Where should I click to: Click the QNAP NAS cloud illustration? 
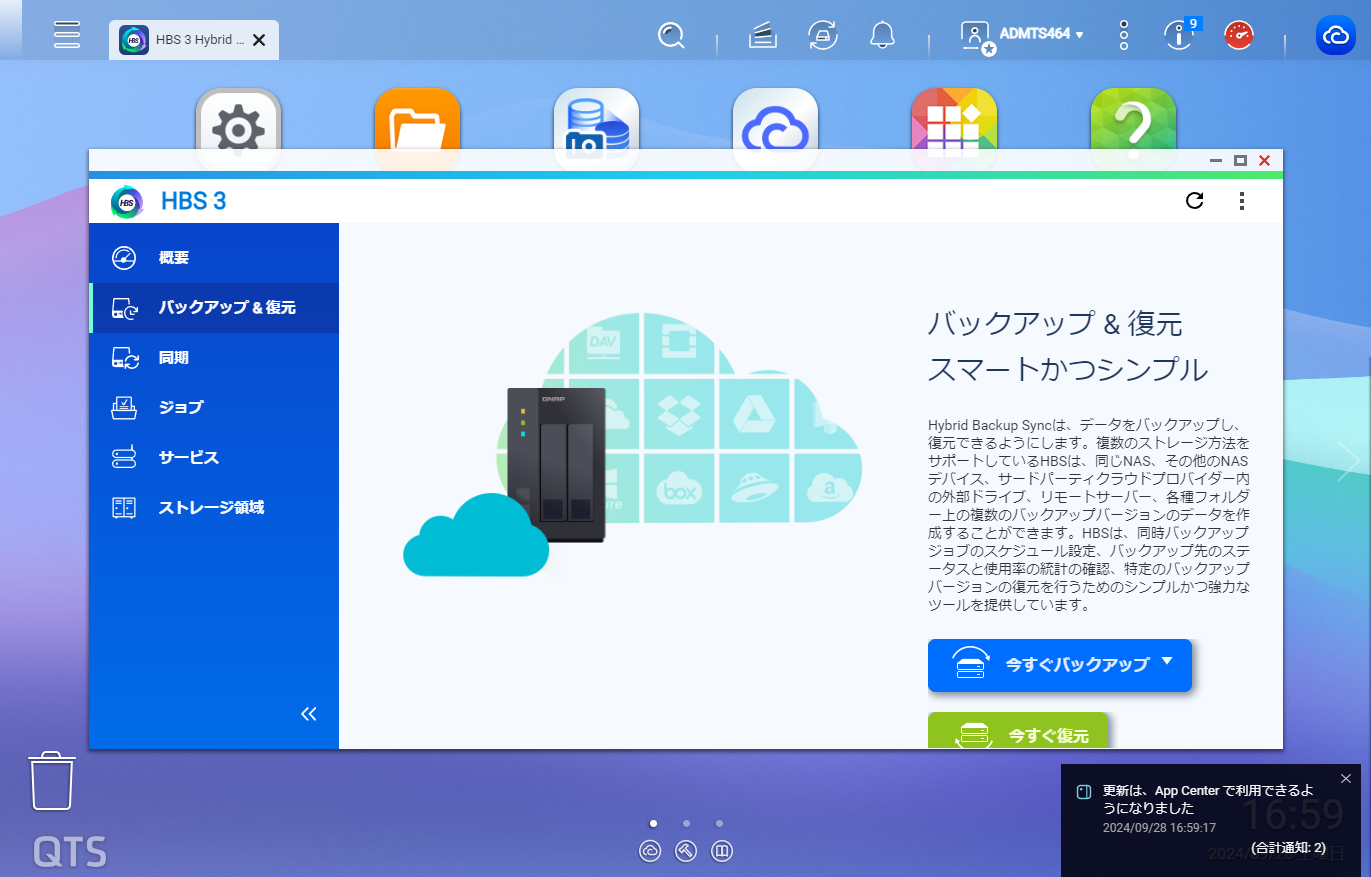pos(632,444)
